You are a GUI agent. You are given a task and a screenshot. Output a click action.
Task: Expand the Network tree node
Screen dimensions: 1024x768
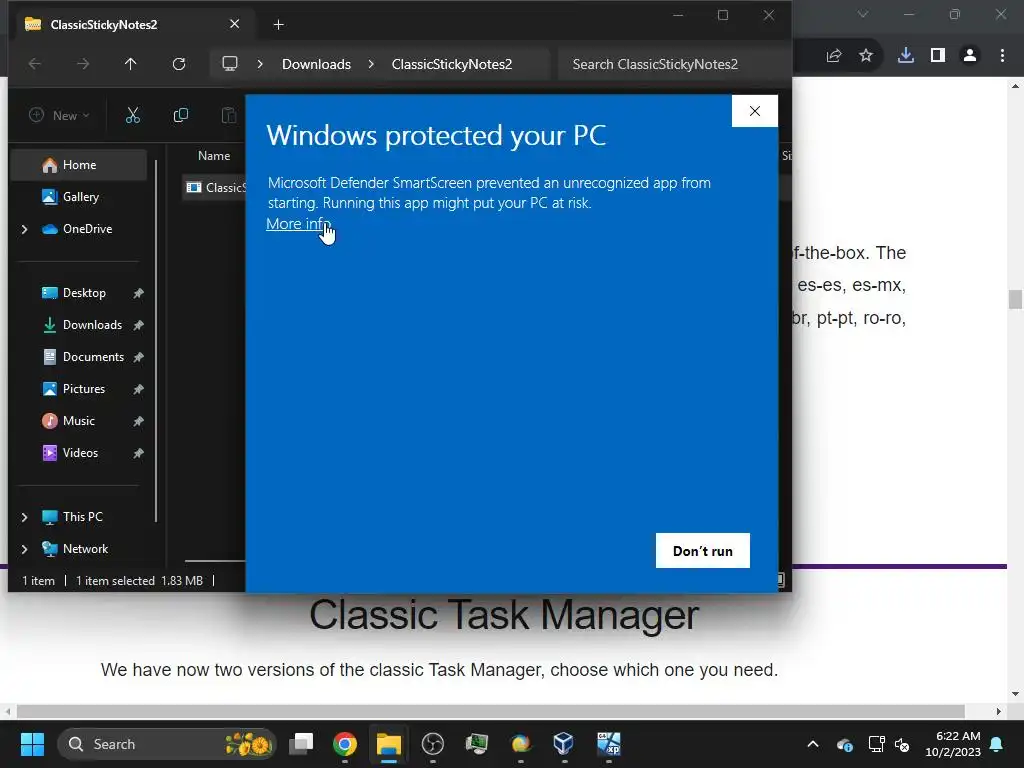click(24, 549)
